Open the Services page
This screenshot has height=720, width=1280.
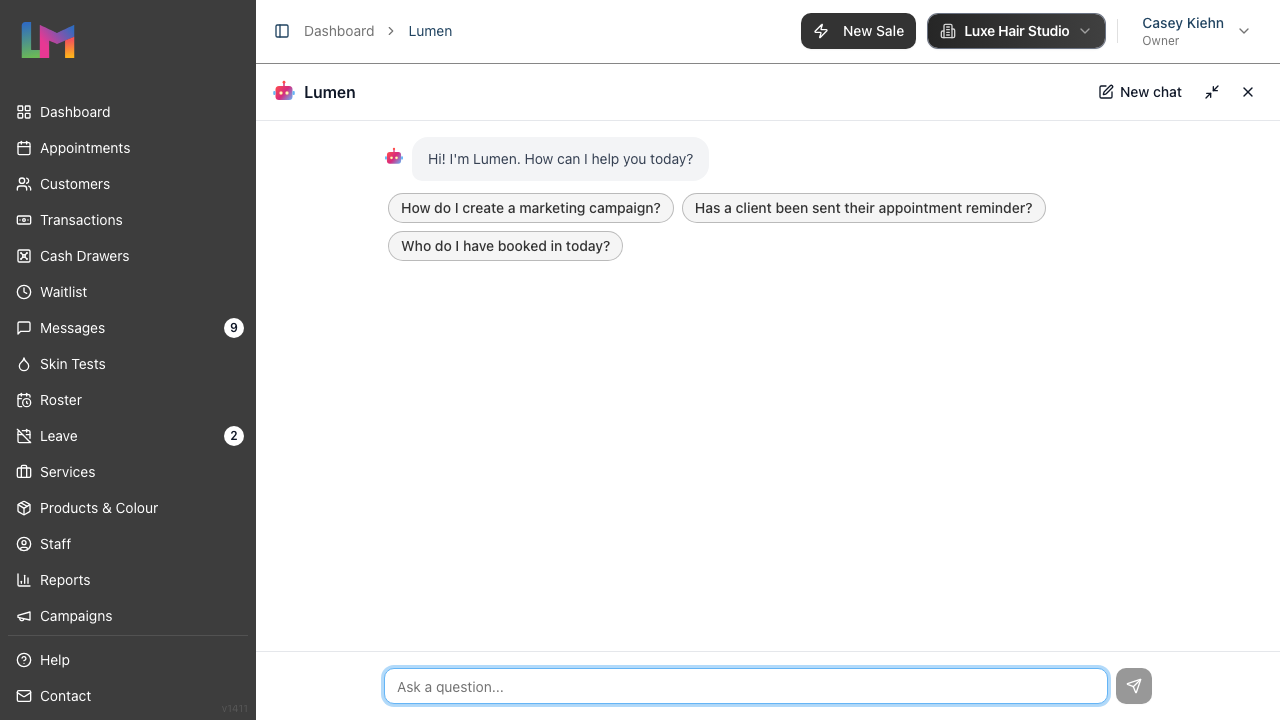tap(128, 472)
